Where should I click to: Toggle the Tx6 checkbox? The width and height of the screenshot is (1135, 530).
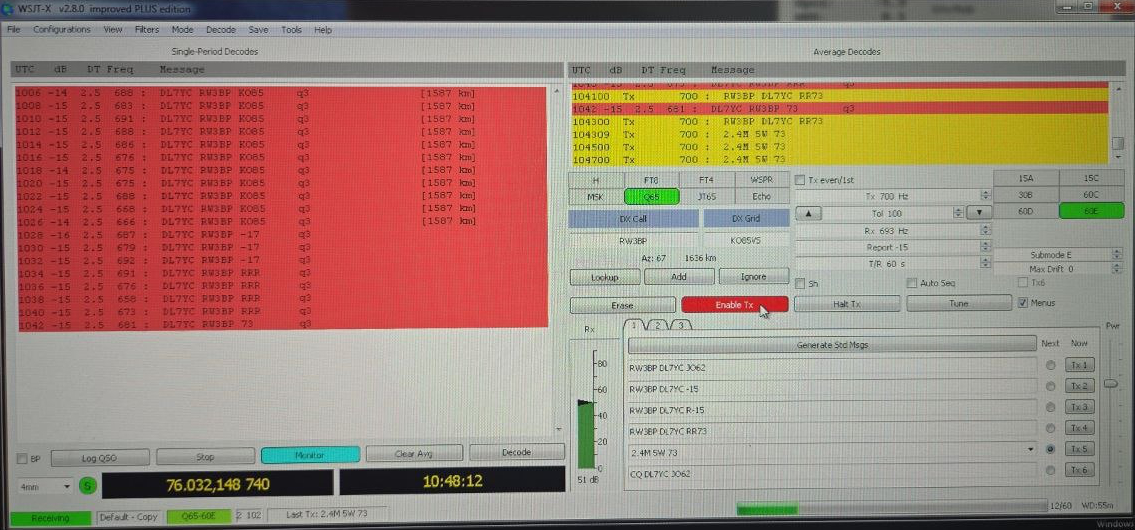tap(1024, 282)
